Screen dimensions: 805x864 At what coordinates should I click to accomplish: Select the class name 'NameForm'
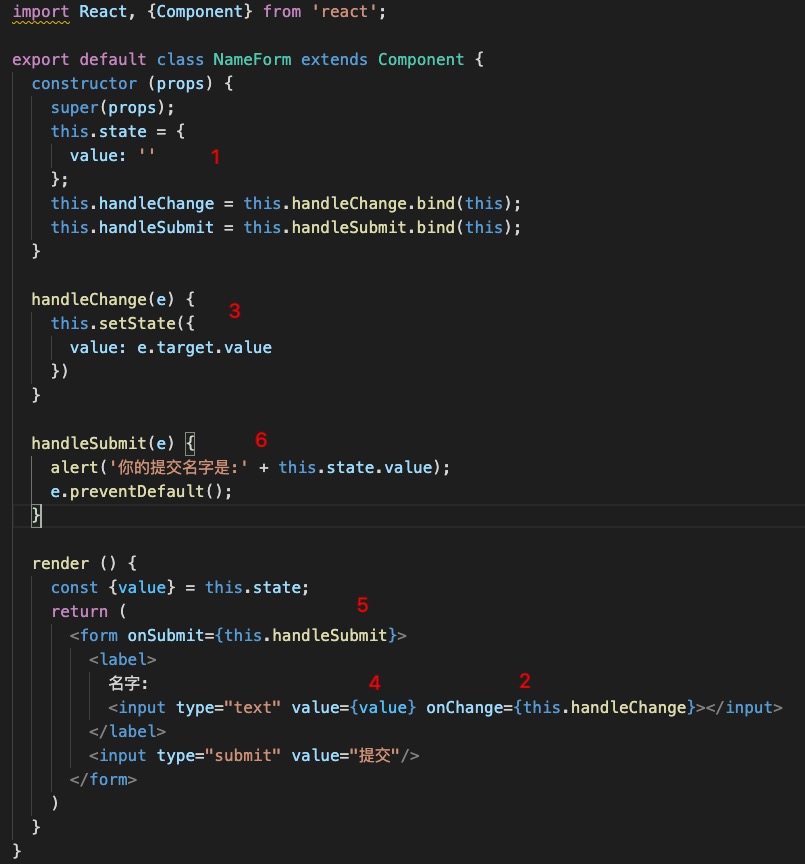[x=252, y=60]
